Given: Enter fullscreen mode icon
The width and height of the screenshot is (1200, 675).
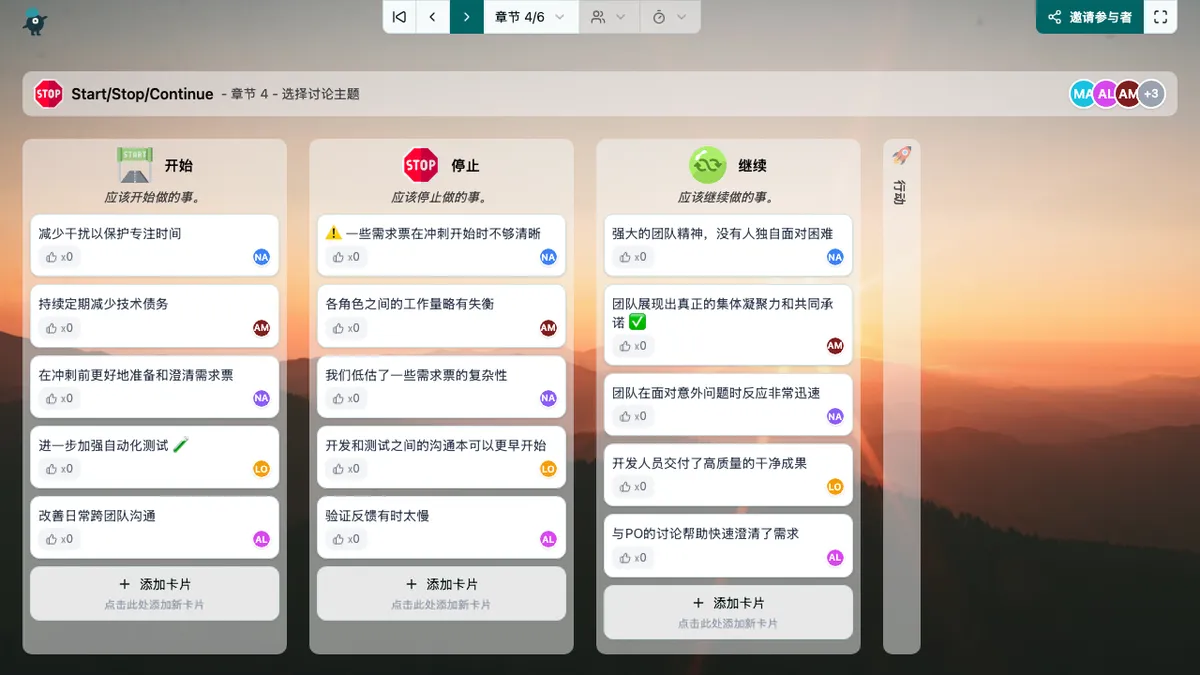Looking at the screenshot, I should 1160,17.
